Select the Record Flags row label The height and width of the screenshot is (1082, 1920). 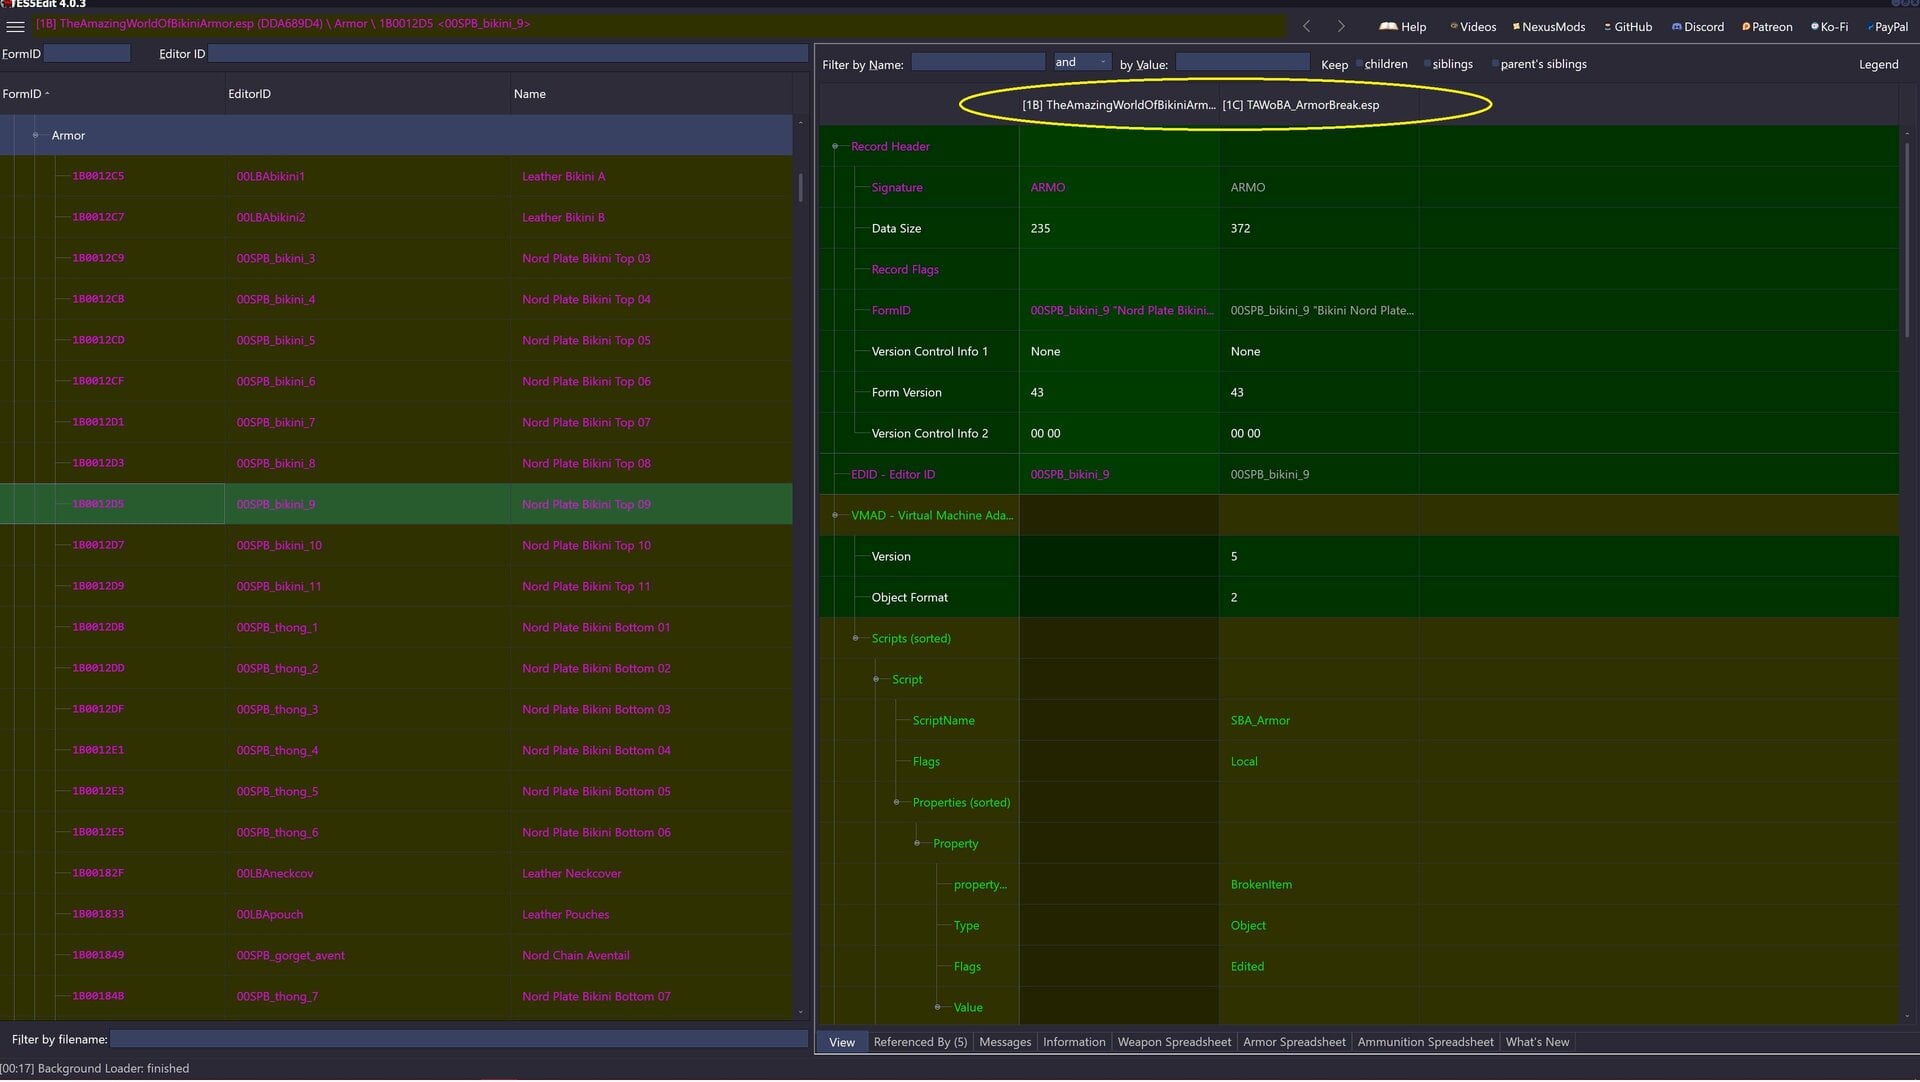[905, 270]
